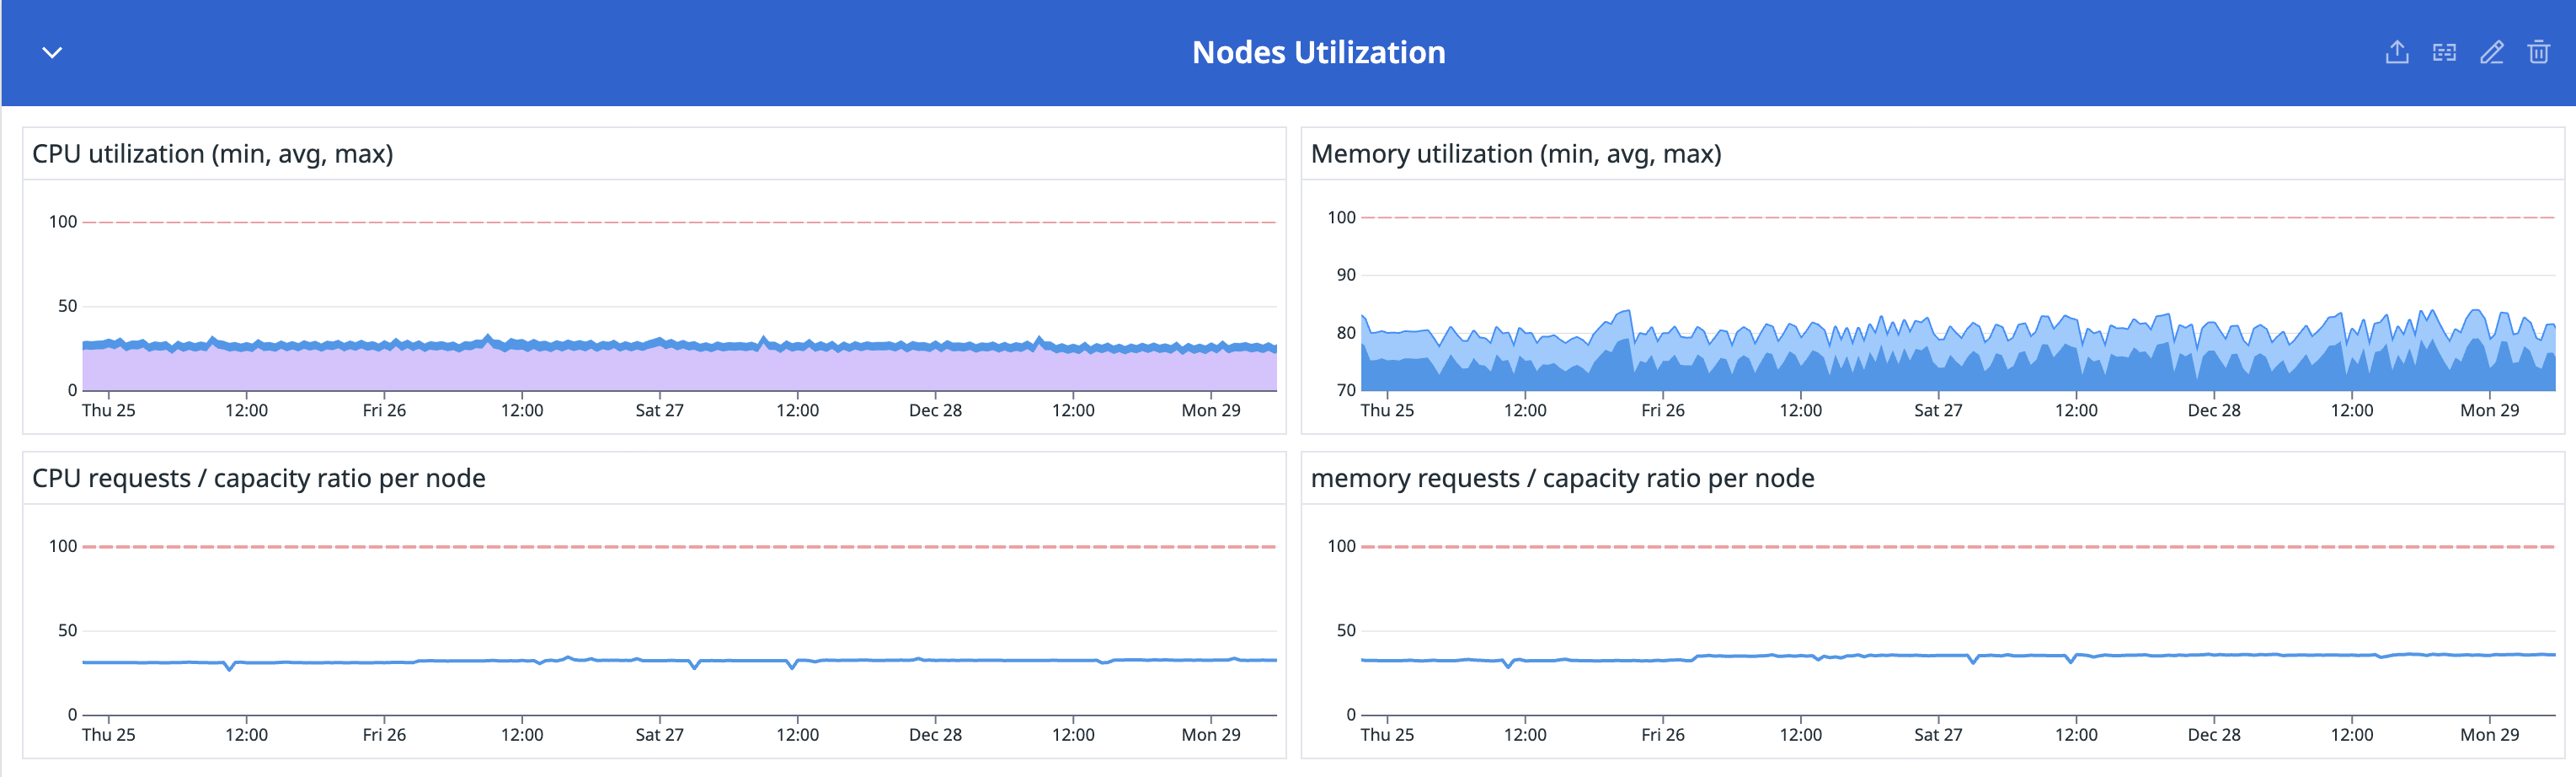This screenshot has width=2576, height=777.
Task: Click the dashed-frame layout icon in header
Action: (2444, 52)
